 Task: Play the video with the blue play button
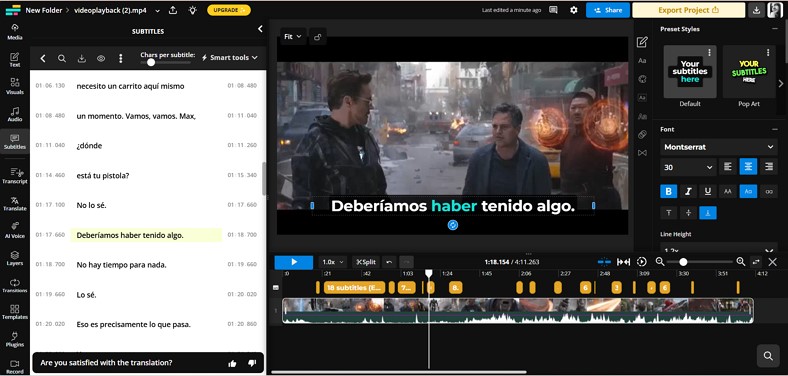tap(294, 262)
